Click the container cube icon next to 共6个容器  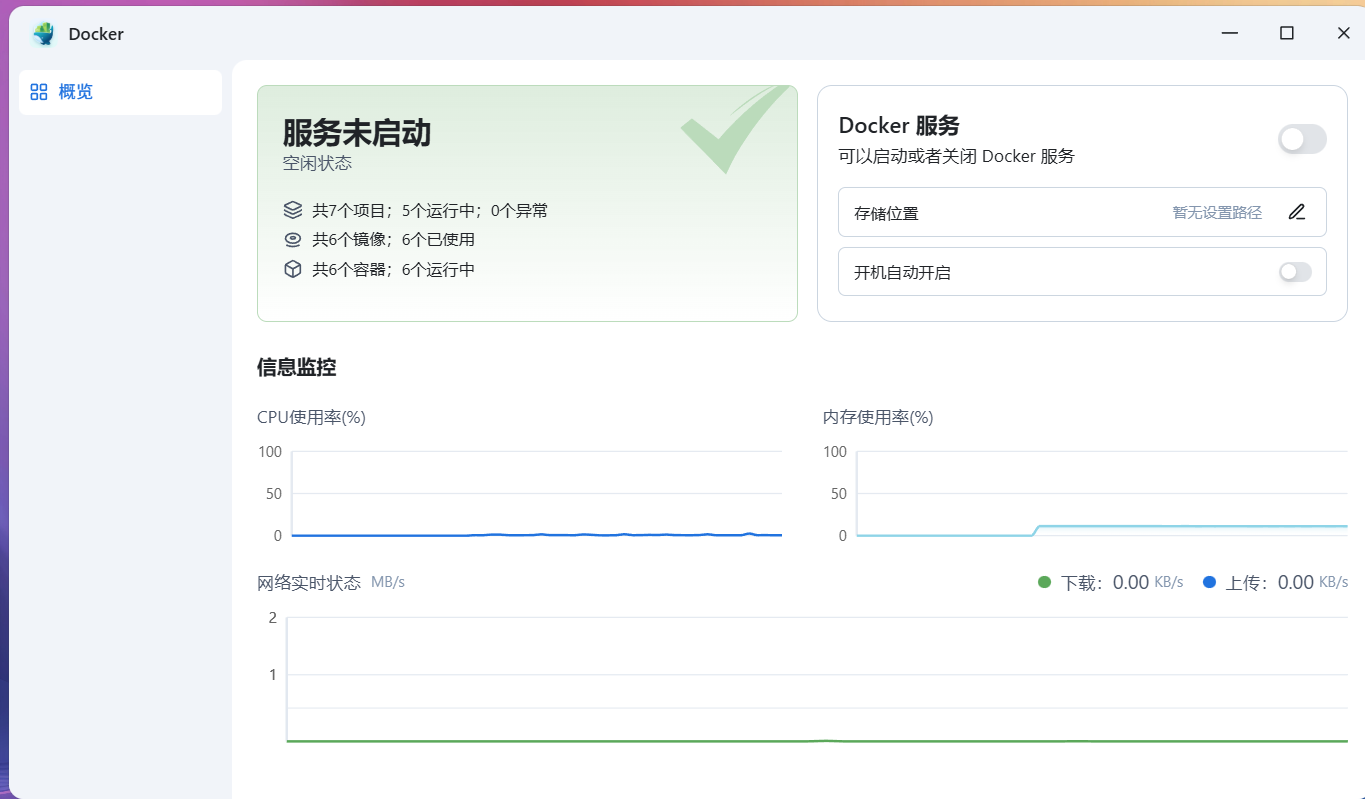point(292,269)
